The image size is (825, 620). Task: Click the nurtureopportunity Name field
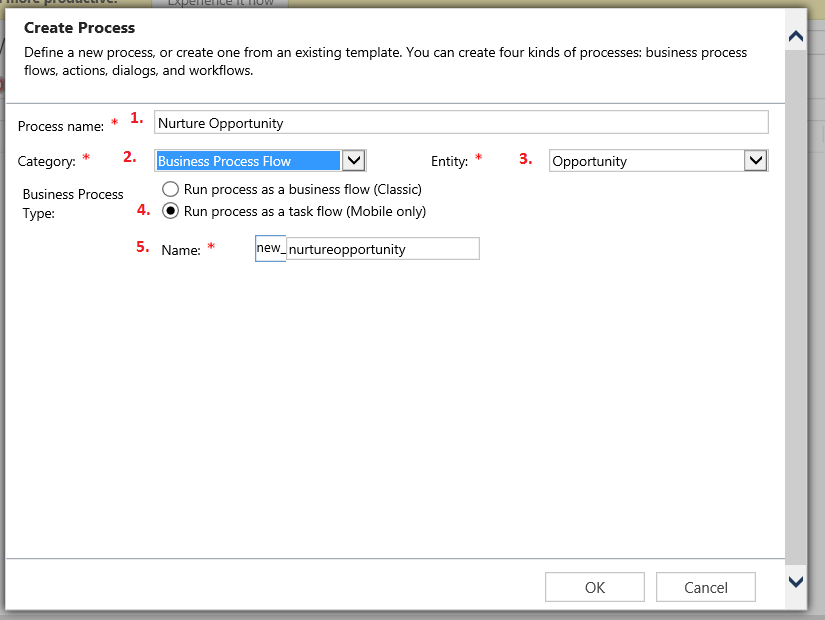point(382,249)
